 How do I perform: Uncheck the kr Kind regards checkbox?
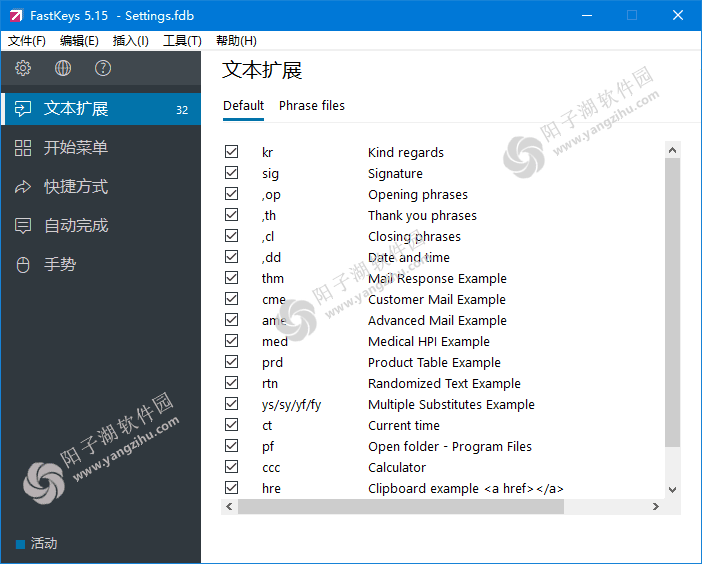pyautogui.click(x=231, y=152)
